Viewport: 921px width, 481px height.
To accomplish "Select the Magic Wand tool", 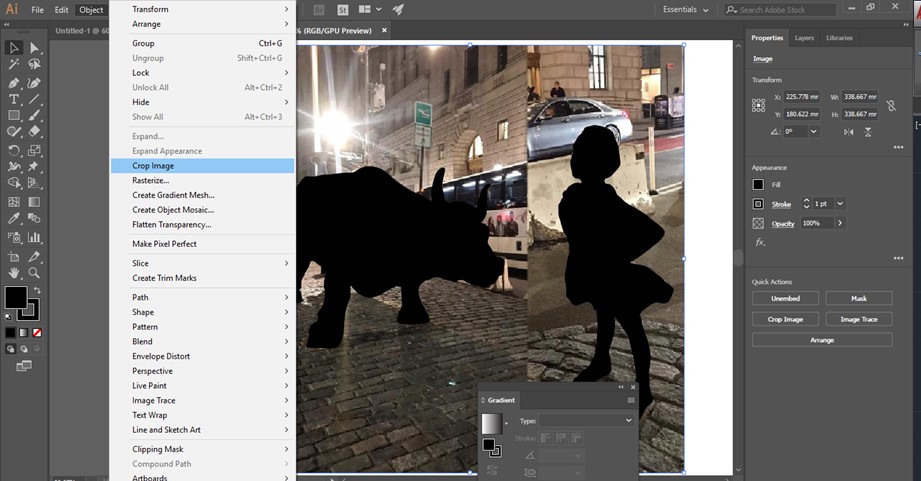I will 14,65.
